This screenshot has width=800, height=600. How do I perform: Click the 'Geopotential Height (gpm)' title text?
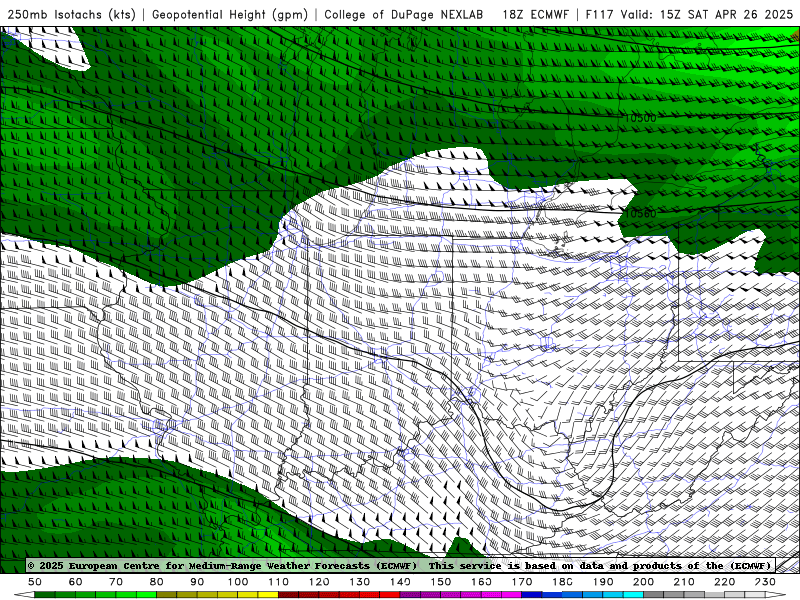(x=230, y=14)
